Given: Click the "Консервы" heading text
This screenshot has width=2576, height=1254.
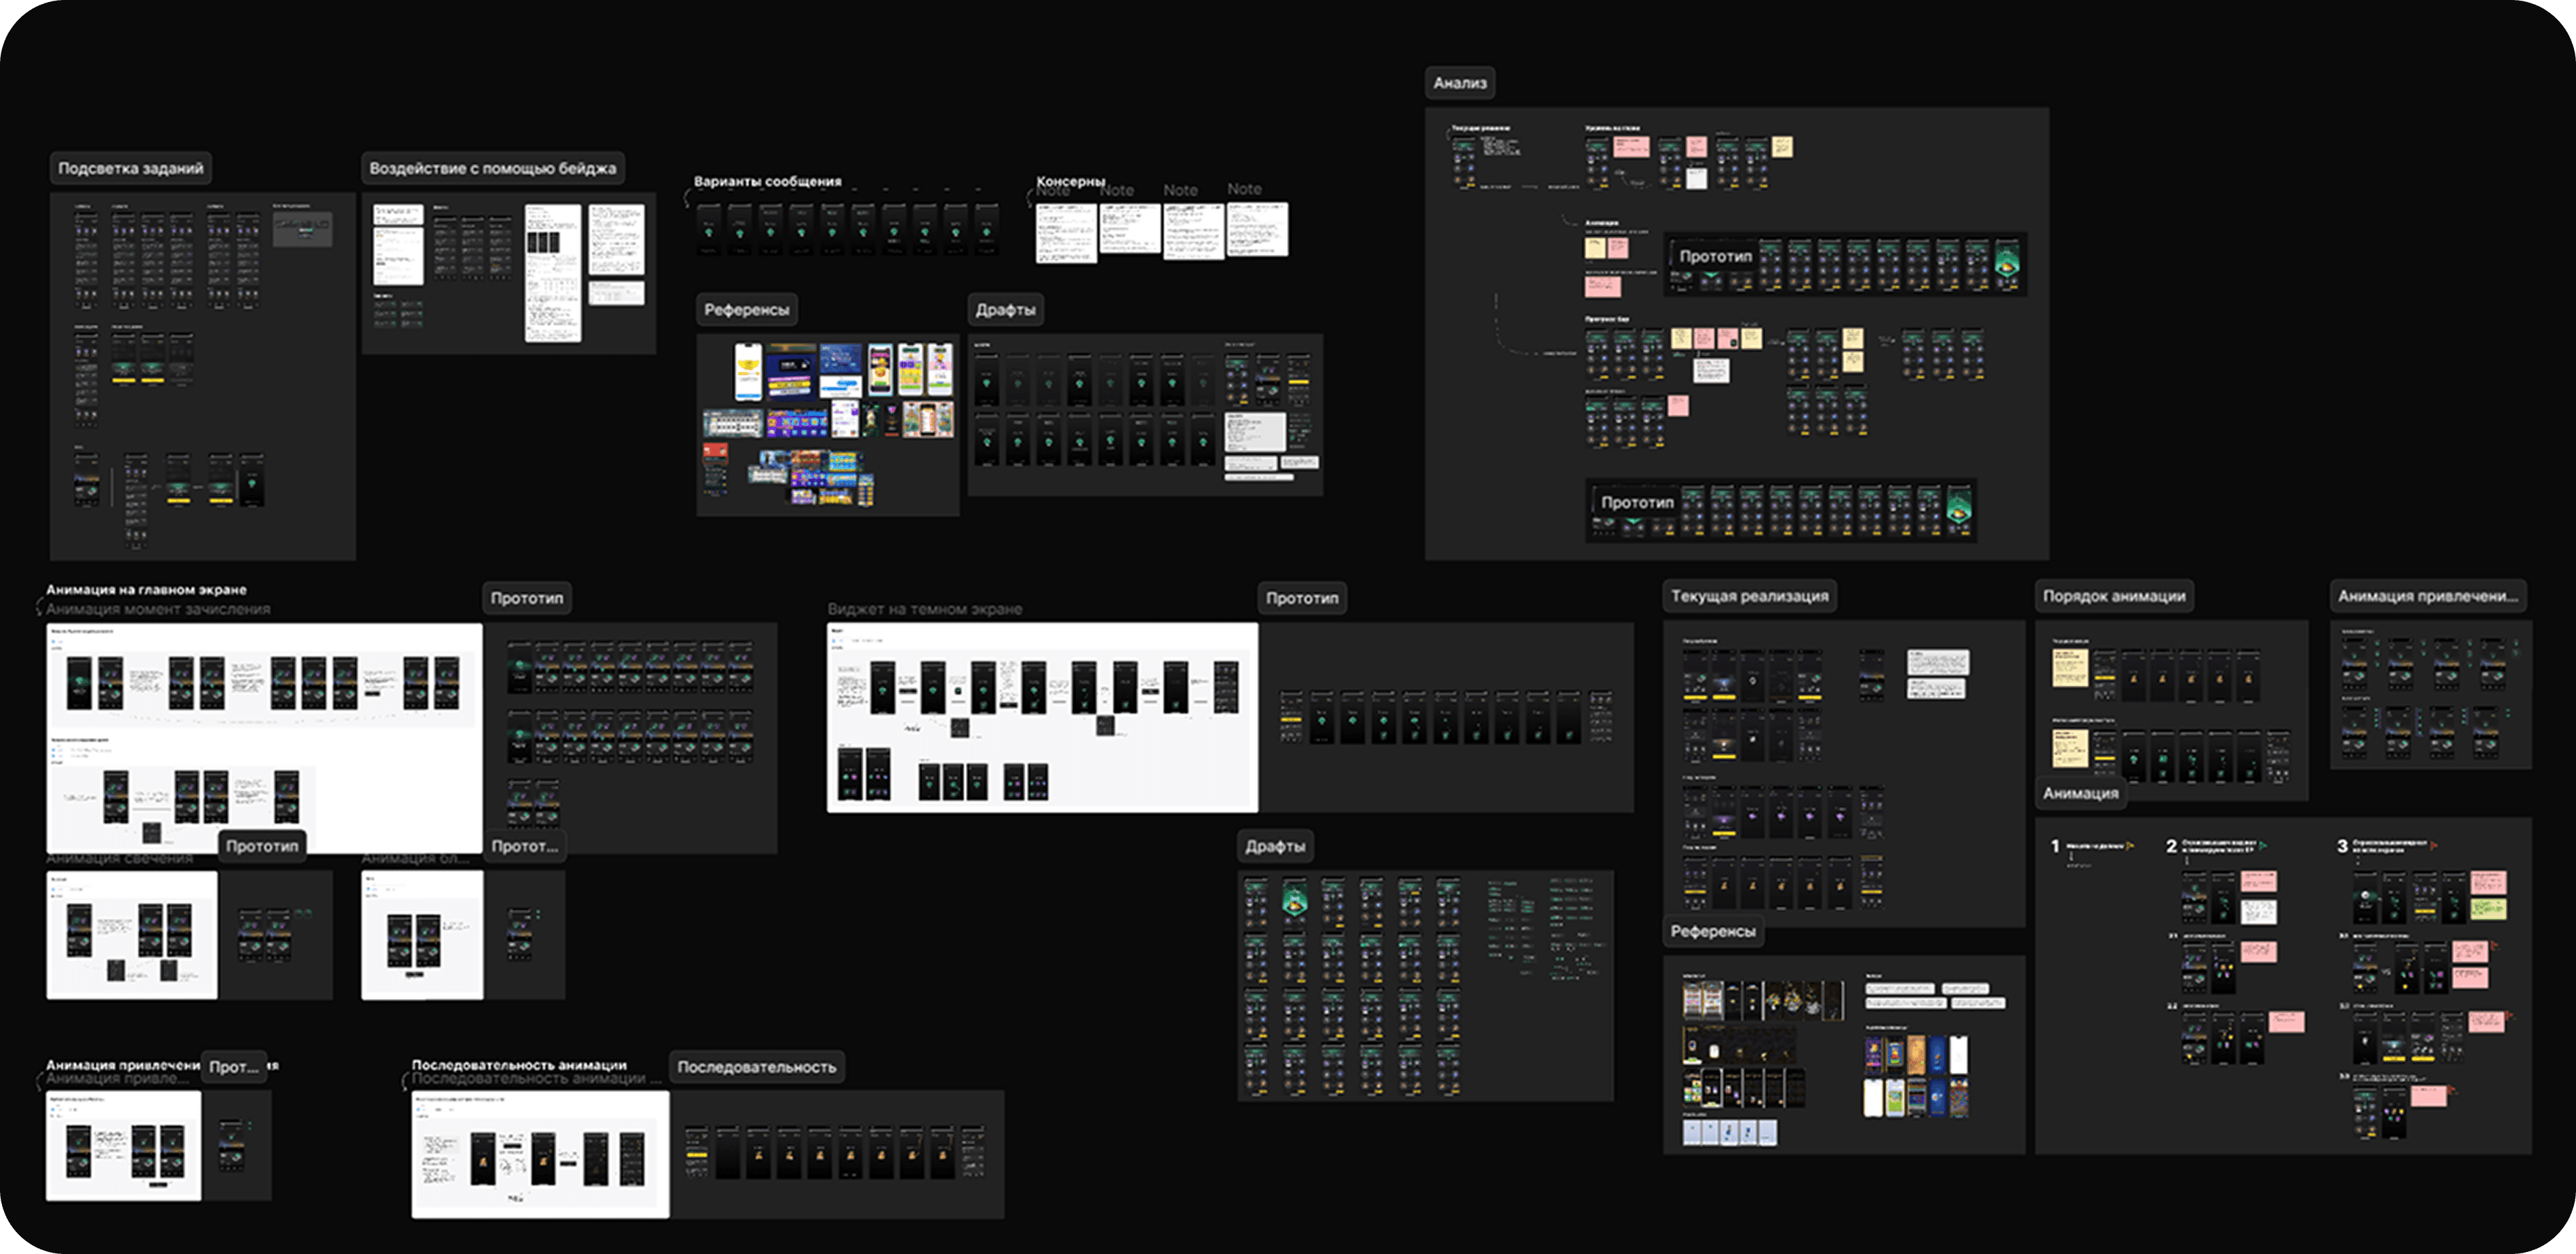Looking at the screenshot, I should coord(1070,181).
